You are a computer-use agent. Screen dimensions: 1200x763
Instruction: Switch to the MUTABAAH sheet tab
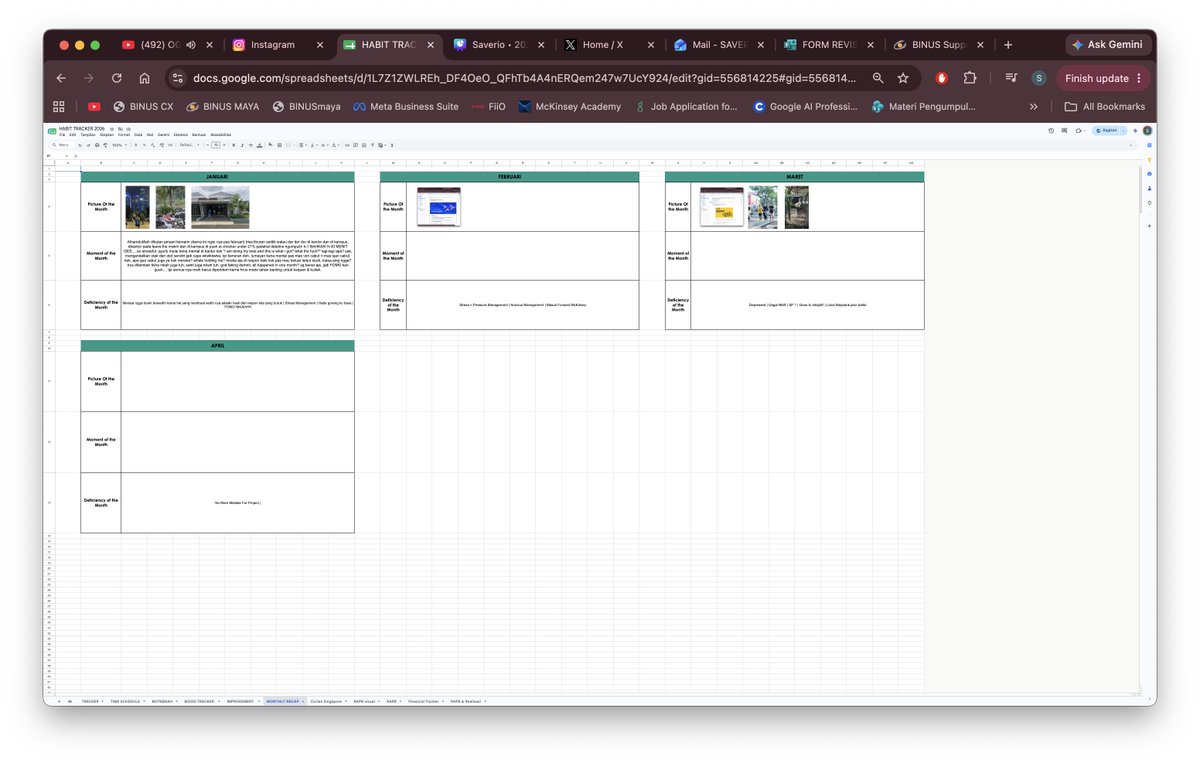[162, 701]
